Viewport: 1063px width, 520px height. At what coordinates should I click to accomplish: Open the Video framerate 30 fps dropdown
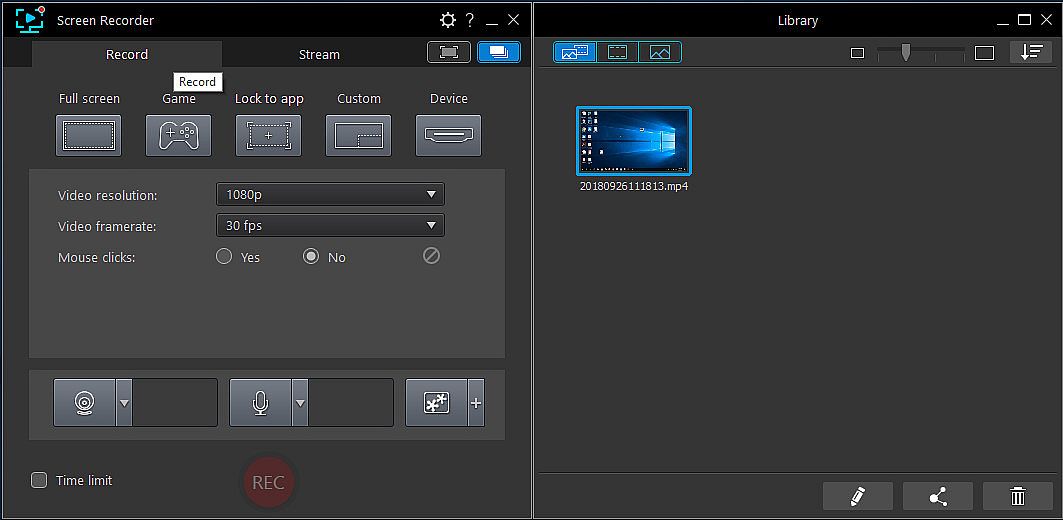point(330,226)
